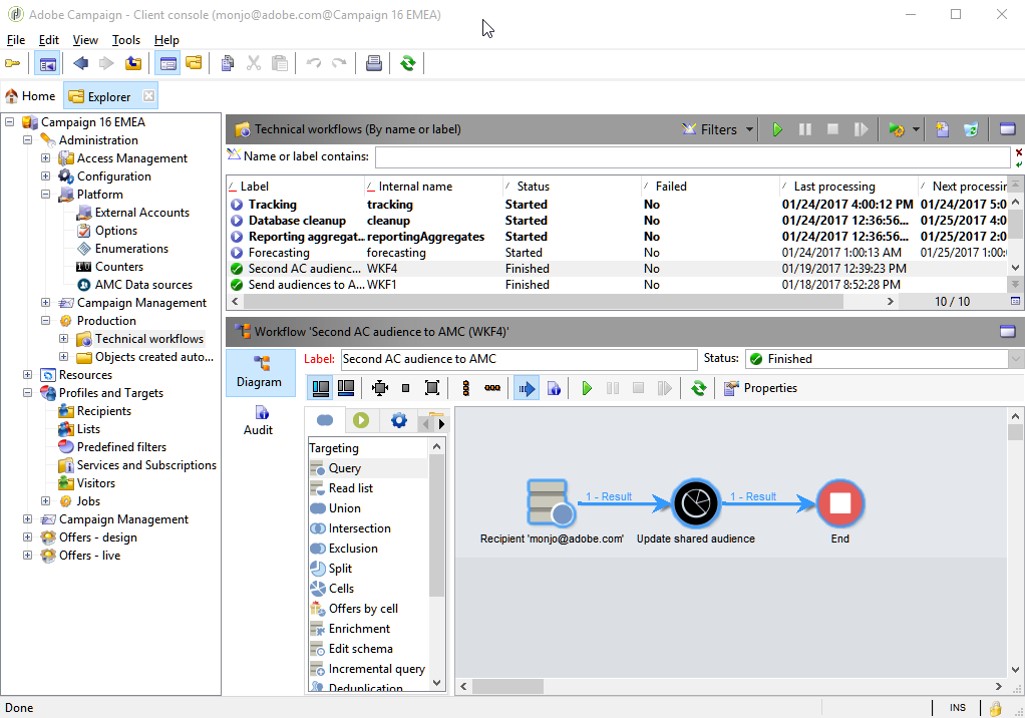The height and width of the screenshot is (718, 1025).
Task: Collapse the Administration tree node
Action: pyautogui.click(x=27, y=140)
